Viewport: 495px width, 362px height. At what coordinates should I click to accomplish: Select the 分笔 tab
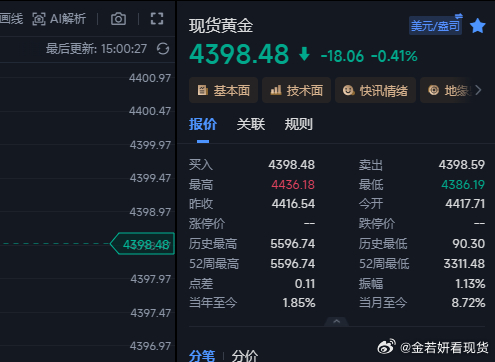pyautogui.click(x=202, y=356)
